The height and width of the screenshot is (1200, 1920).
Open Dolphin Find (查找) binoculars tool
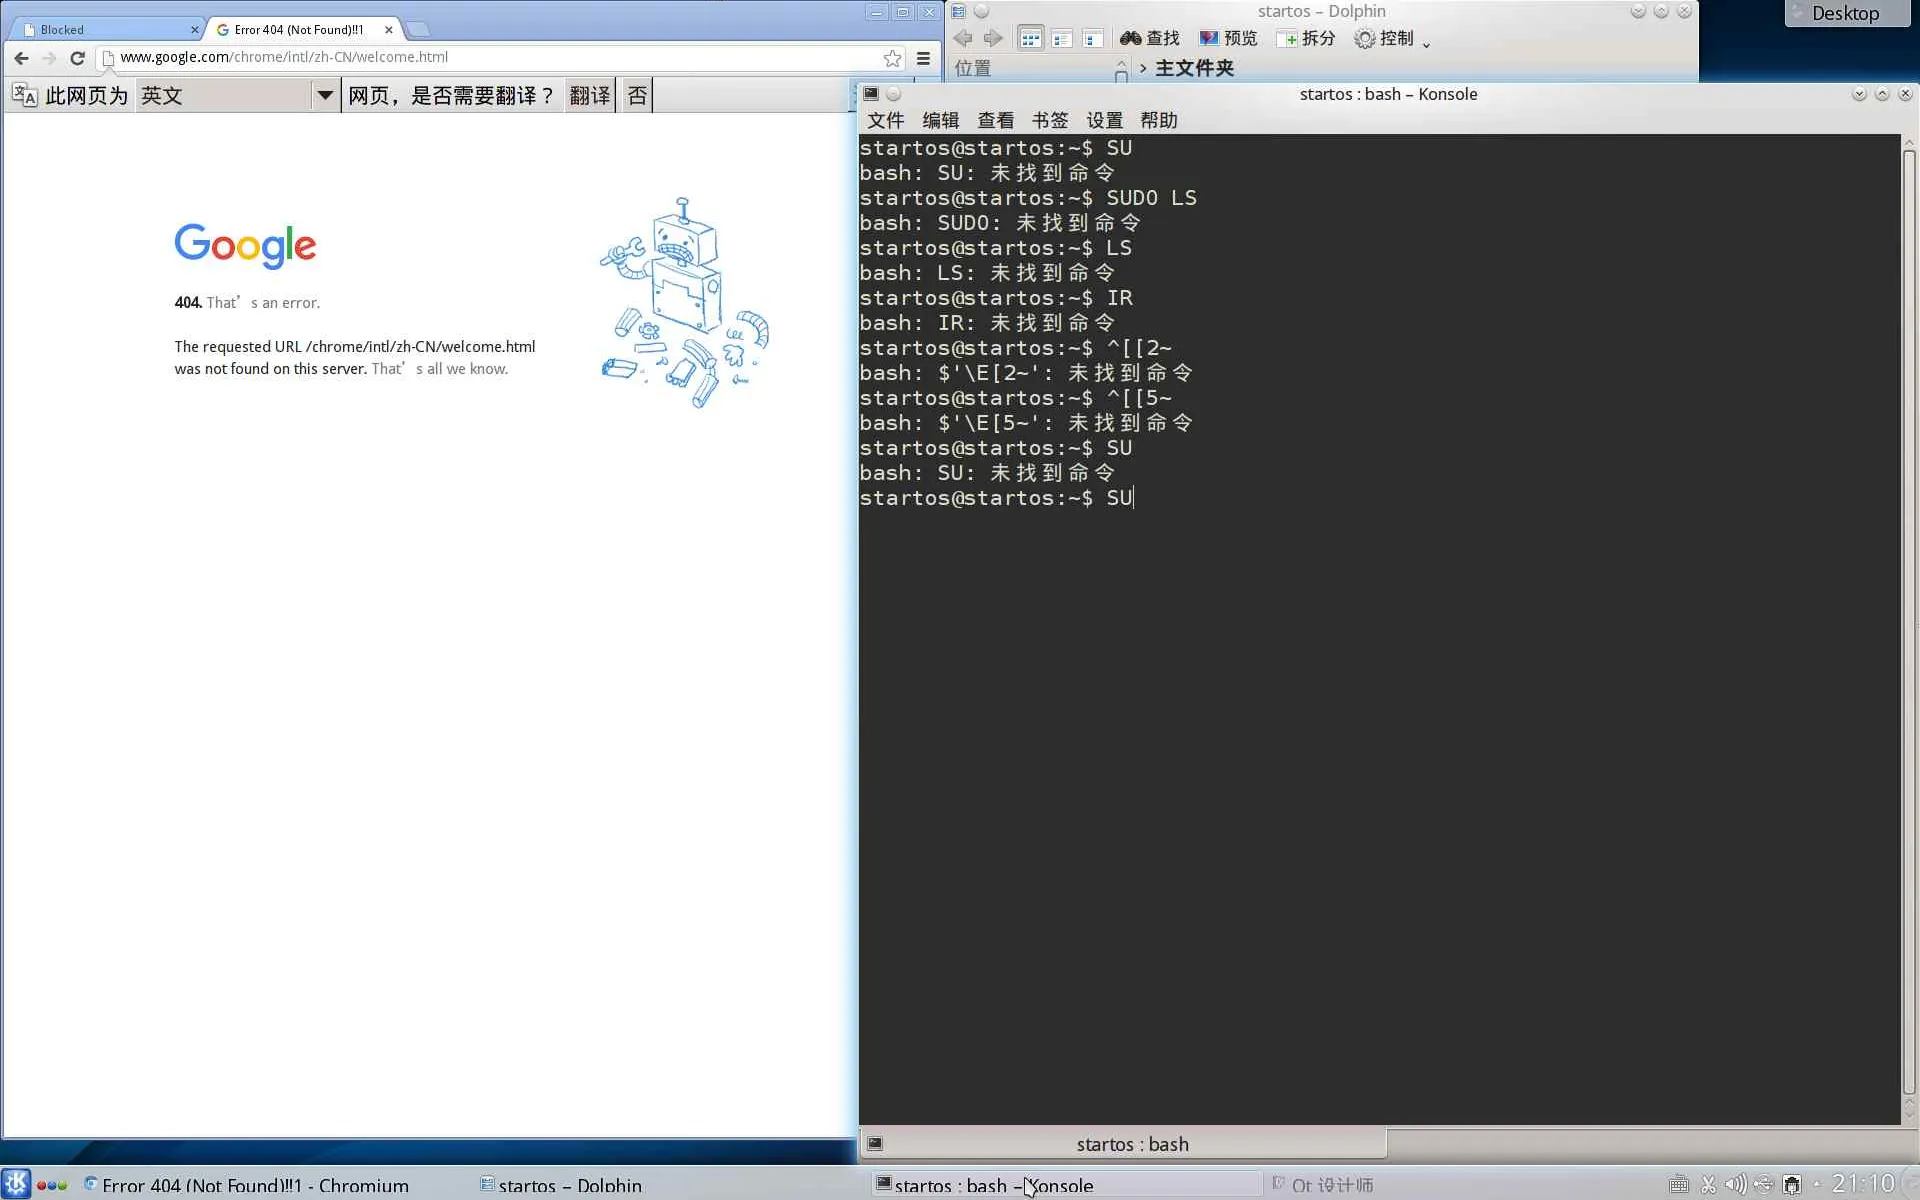pos(1149,38)
